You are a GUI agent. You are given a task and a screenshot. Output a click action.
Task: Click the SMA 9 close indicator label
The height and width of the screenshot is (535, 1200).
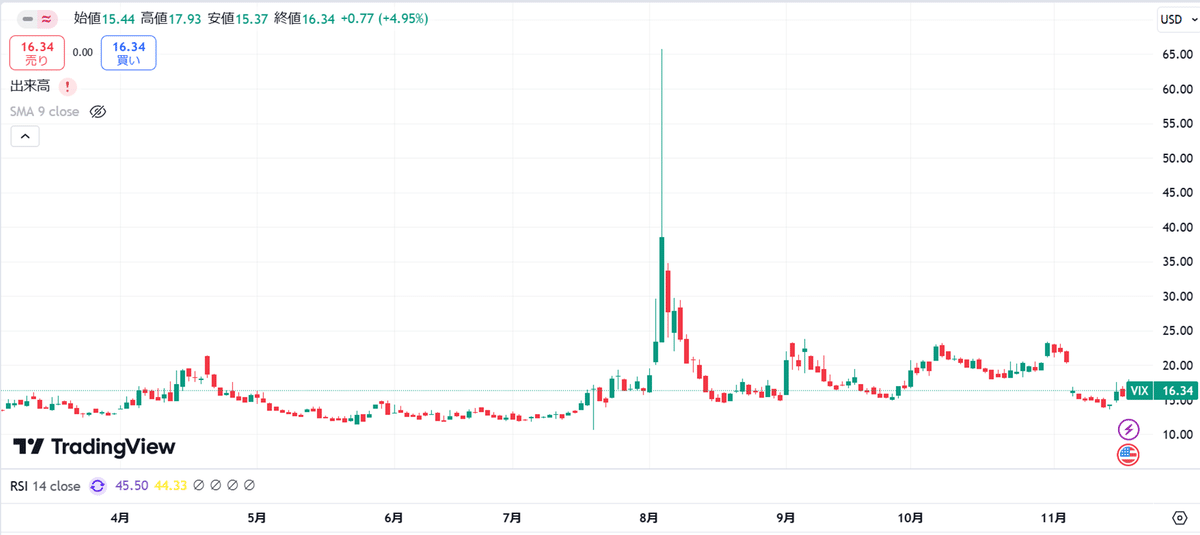click(44, 112)
